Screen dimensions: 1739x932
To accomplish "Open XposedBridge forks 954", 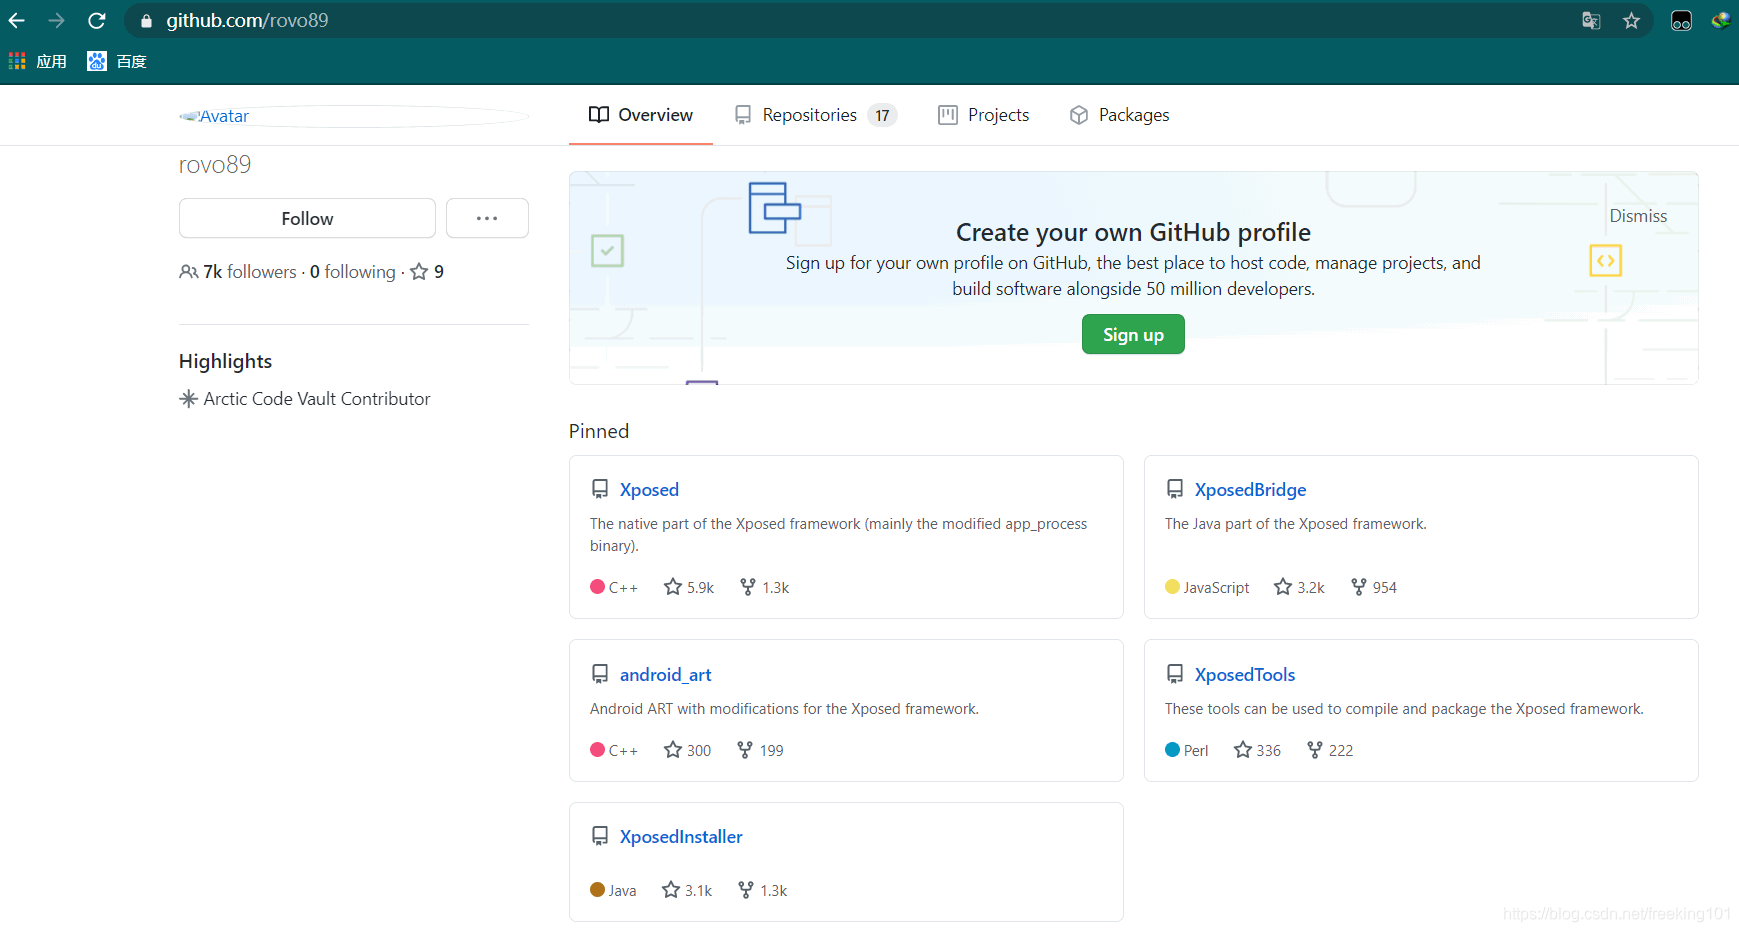I will tap(1373, 587).
